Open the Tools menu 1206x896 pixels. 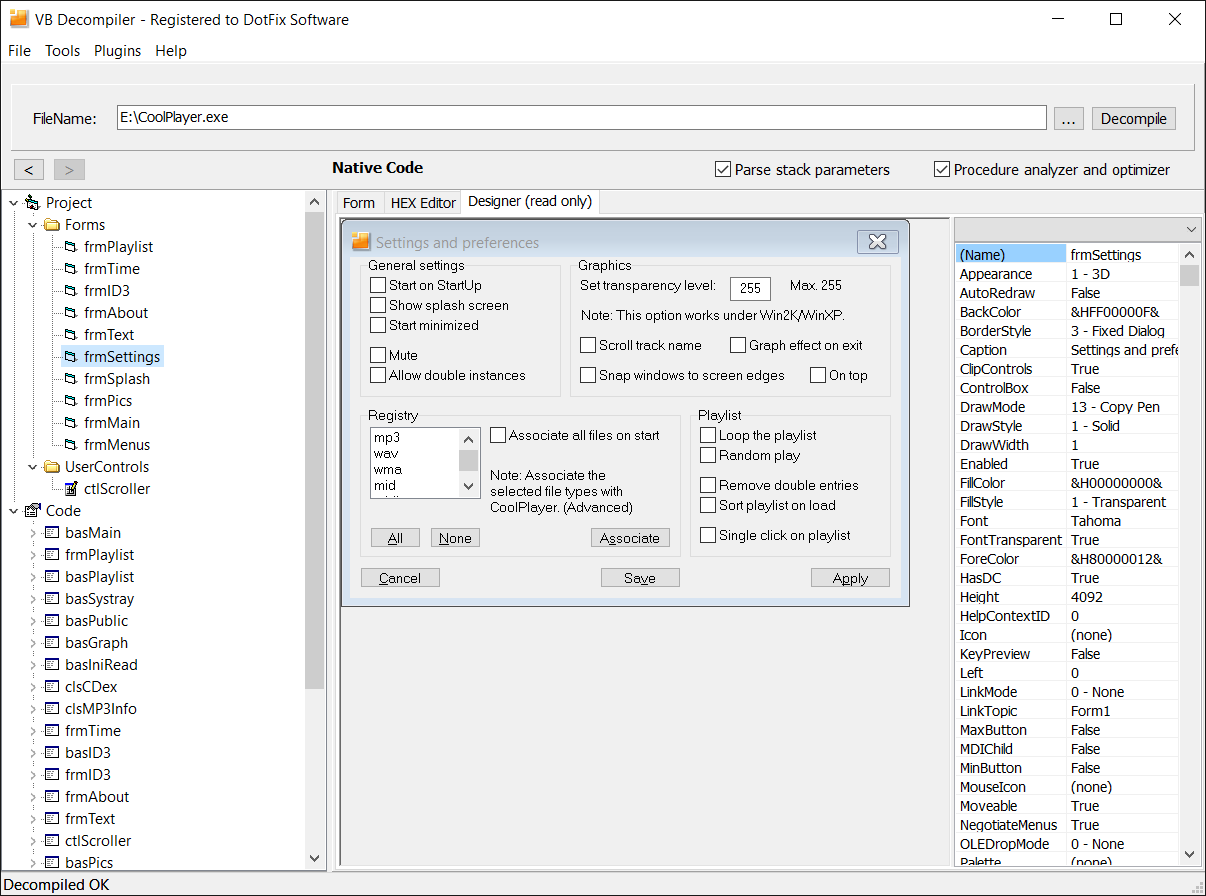[62, 51]
